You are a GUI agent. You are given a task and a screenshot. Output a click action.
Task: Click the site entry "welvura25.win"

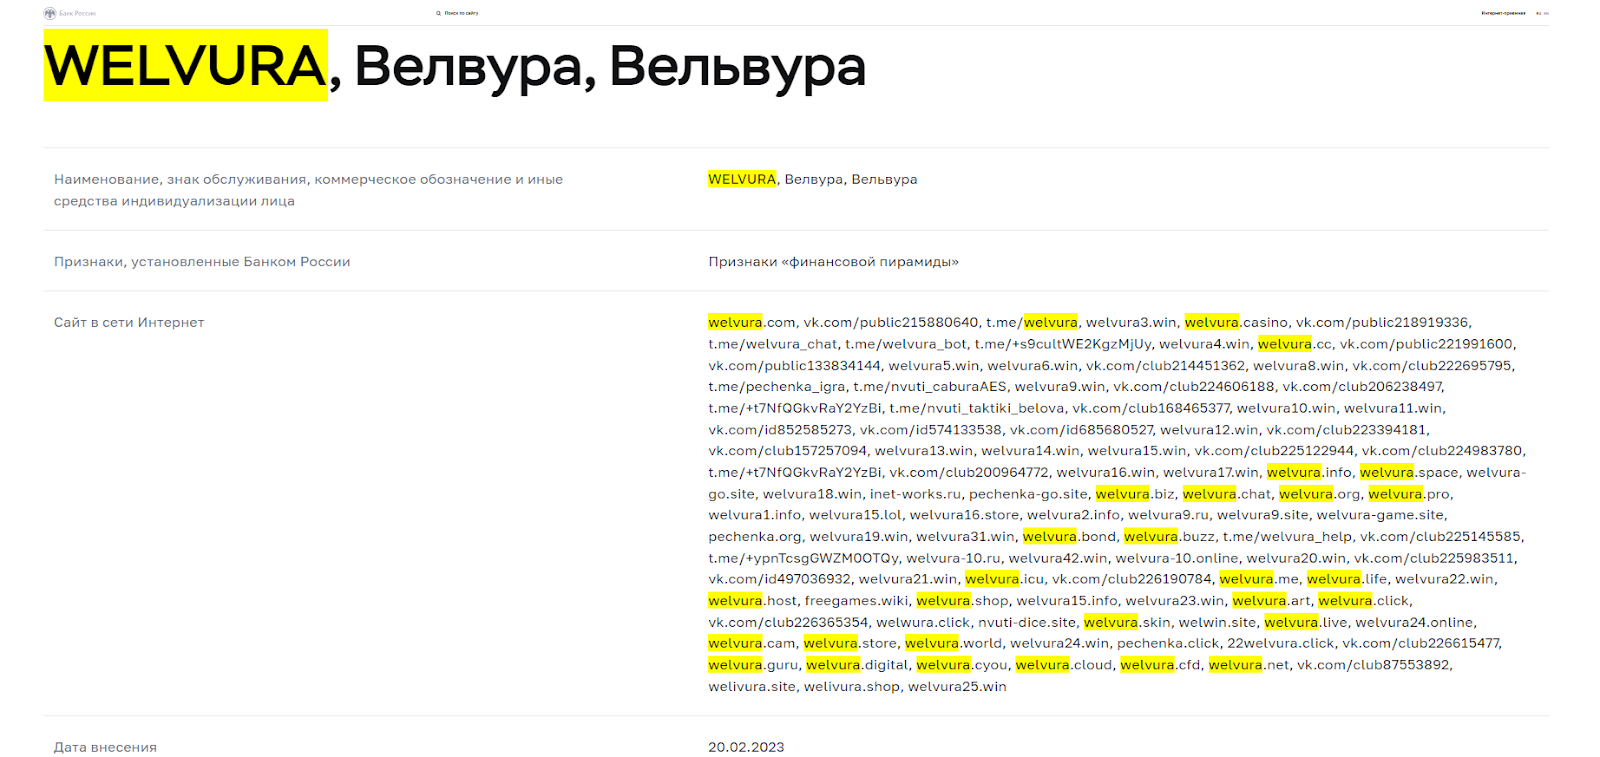pyautogui.click(x=957, y=687)
